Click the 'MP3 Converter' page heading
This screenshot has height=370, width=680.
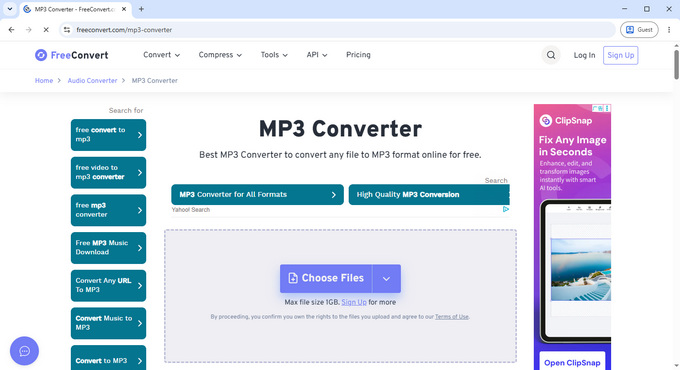pyautogui.click(x=340, y=129)
